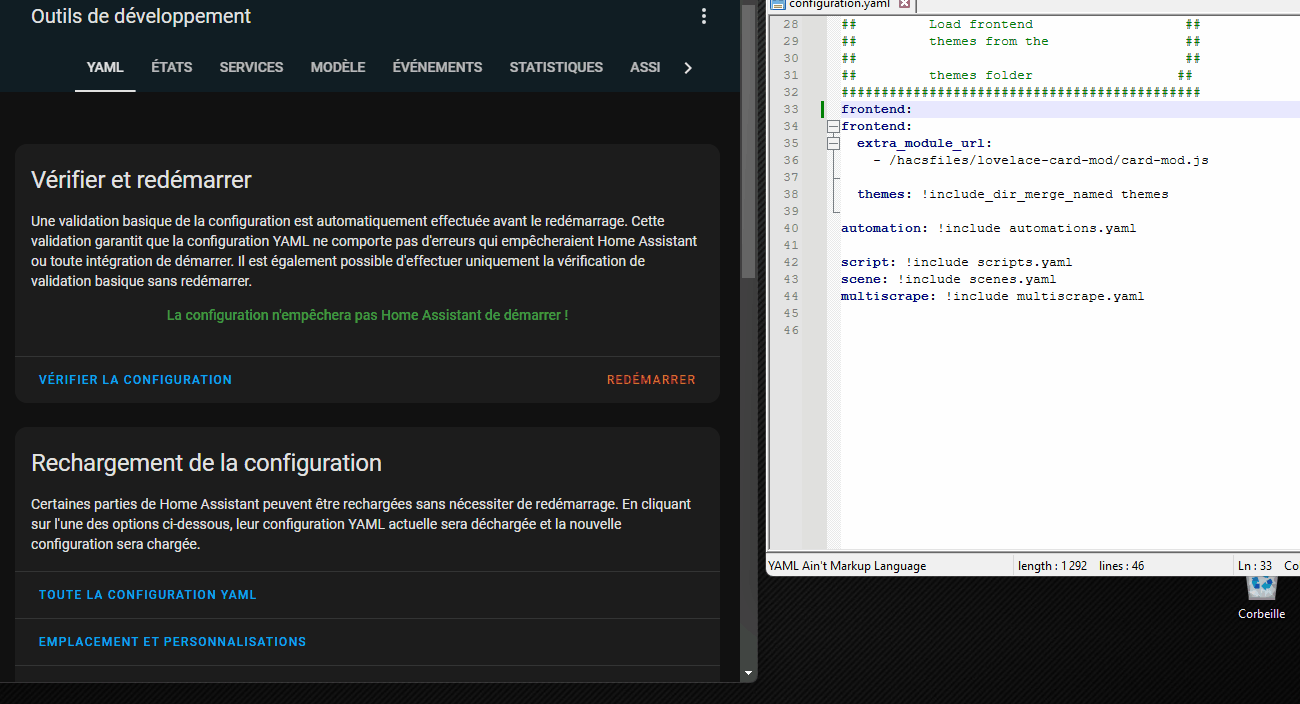Click the REDÉMARRER button

pyautogui.click(x=651, y=380)
